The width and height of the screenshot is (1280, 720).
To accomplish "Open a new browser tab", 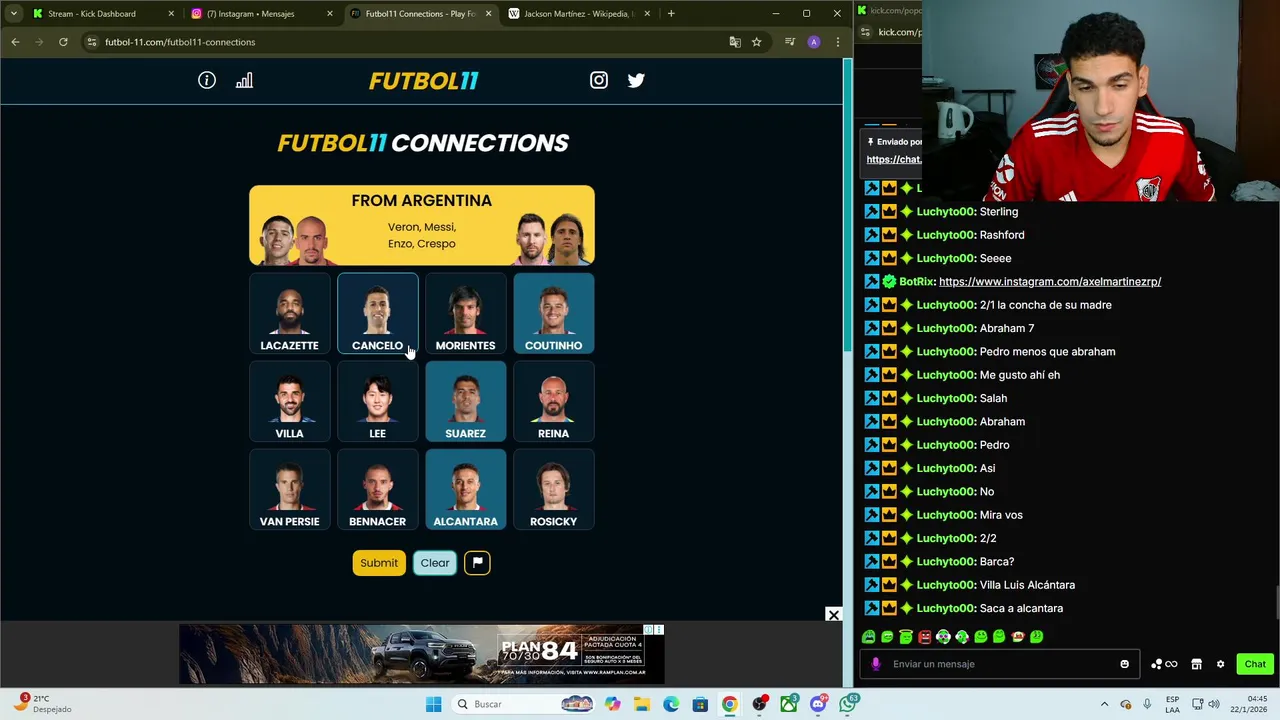I will click(x=671, y=14).
